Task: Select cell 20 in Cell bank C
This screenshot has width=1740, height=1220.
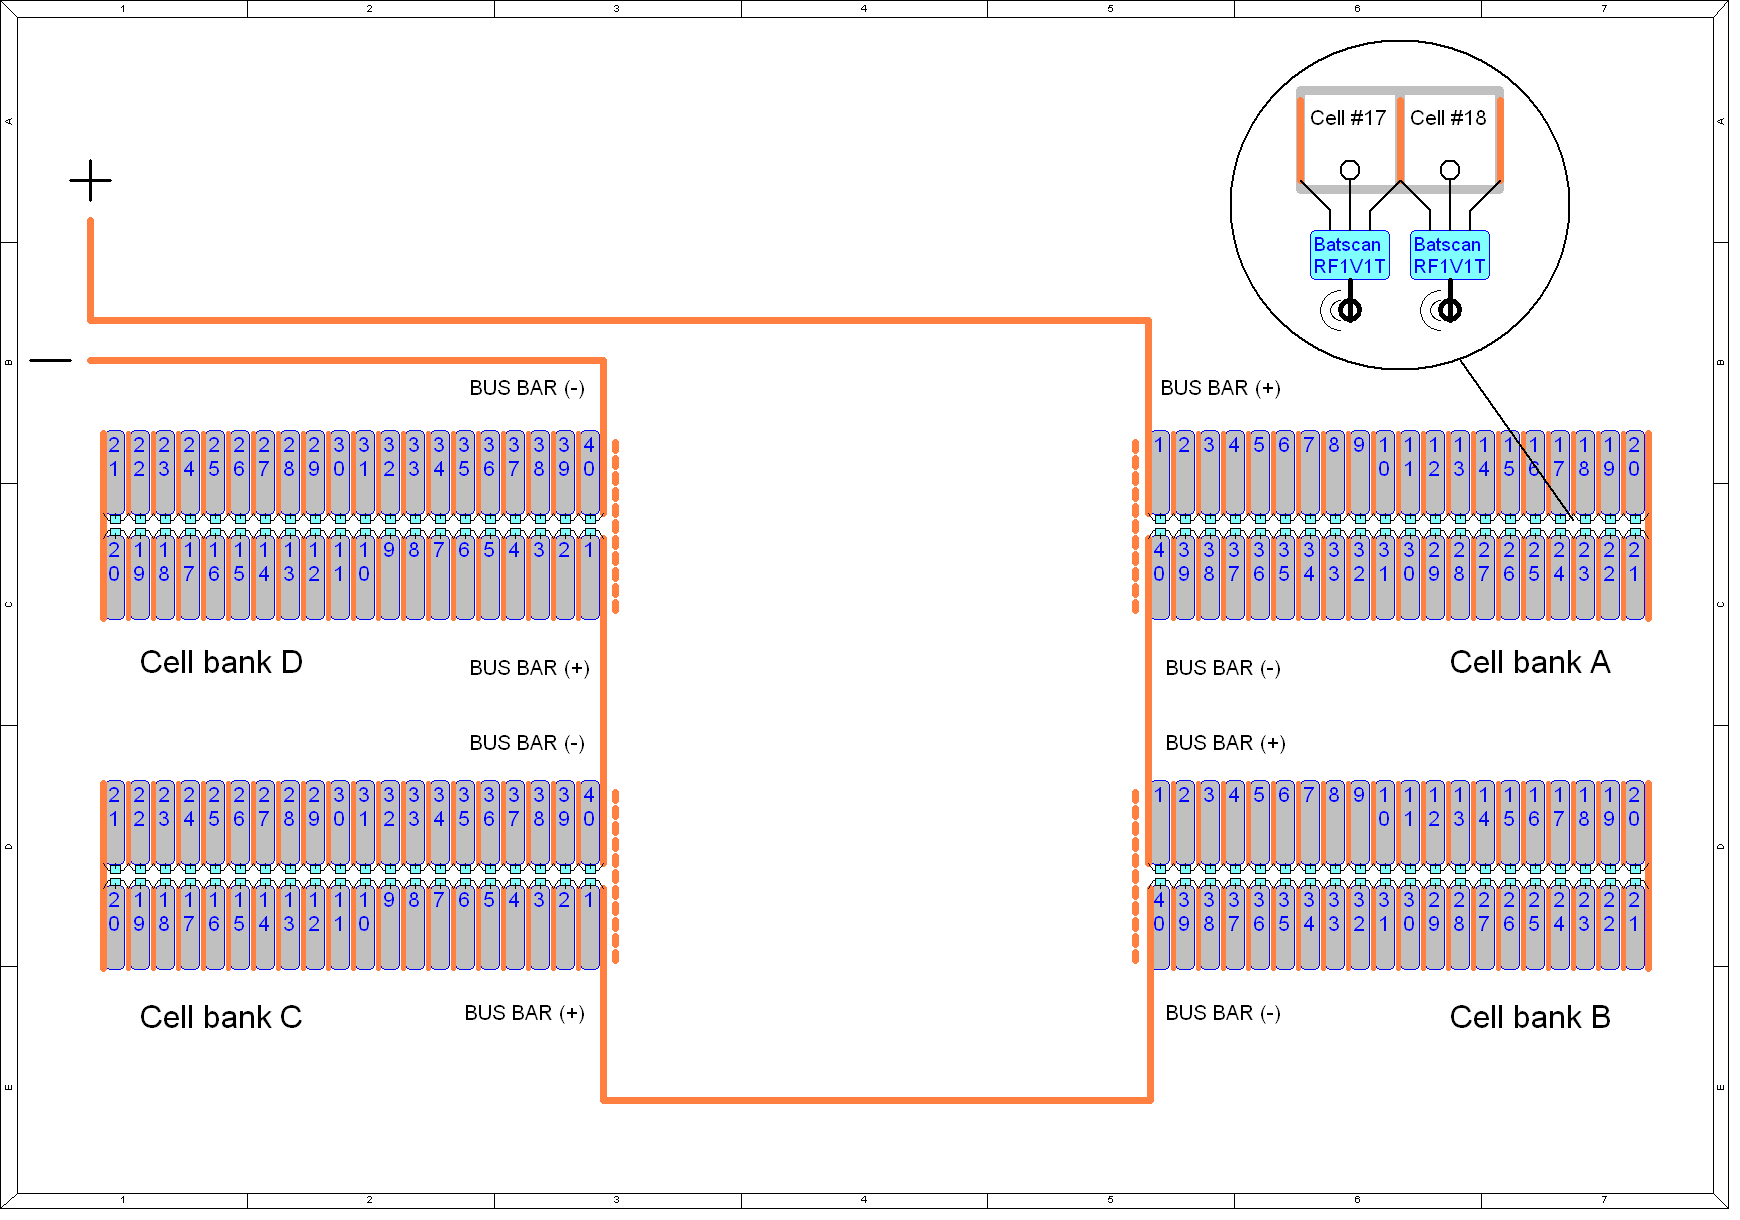Action: pos(114,928)
